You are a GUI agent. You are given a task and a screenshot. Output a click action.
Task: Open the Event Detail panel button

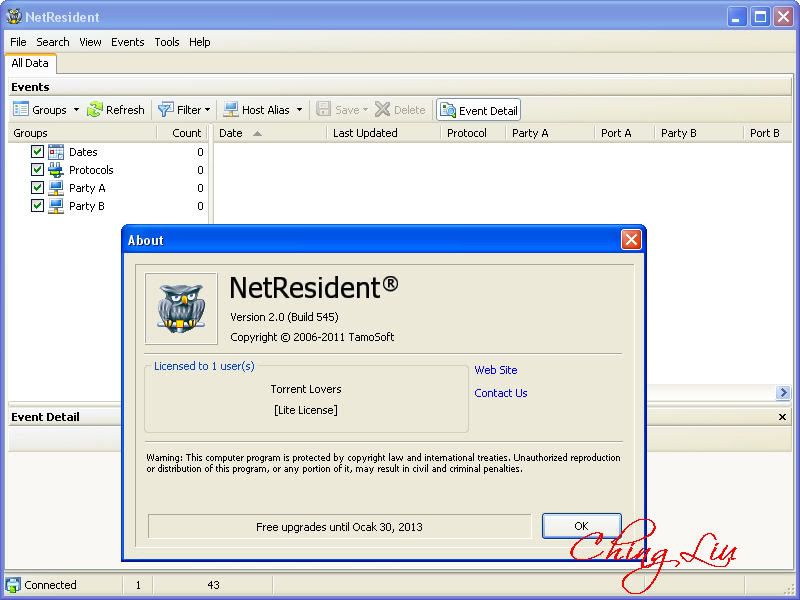pos(478,110)
